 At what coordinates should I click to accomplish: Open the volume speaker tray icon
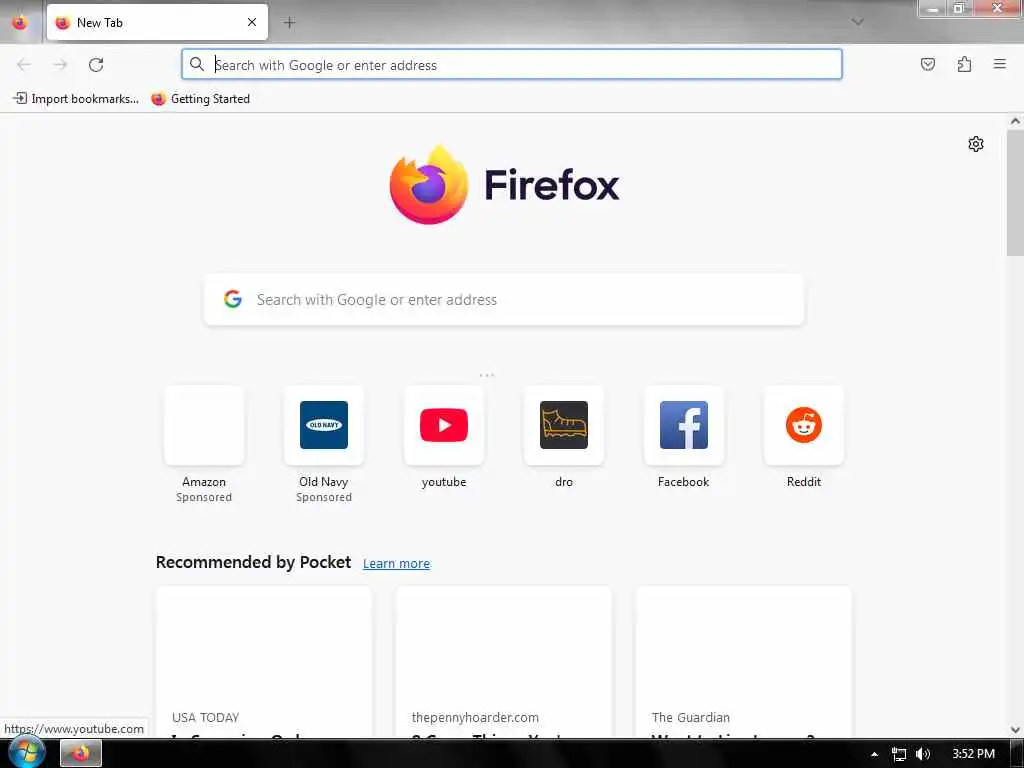(923, 754)
